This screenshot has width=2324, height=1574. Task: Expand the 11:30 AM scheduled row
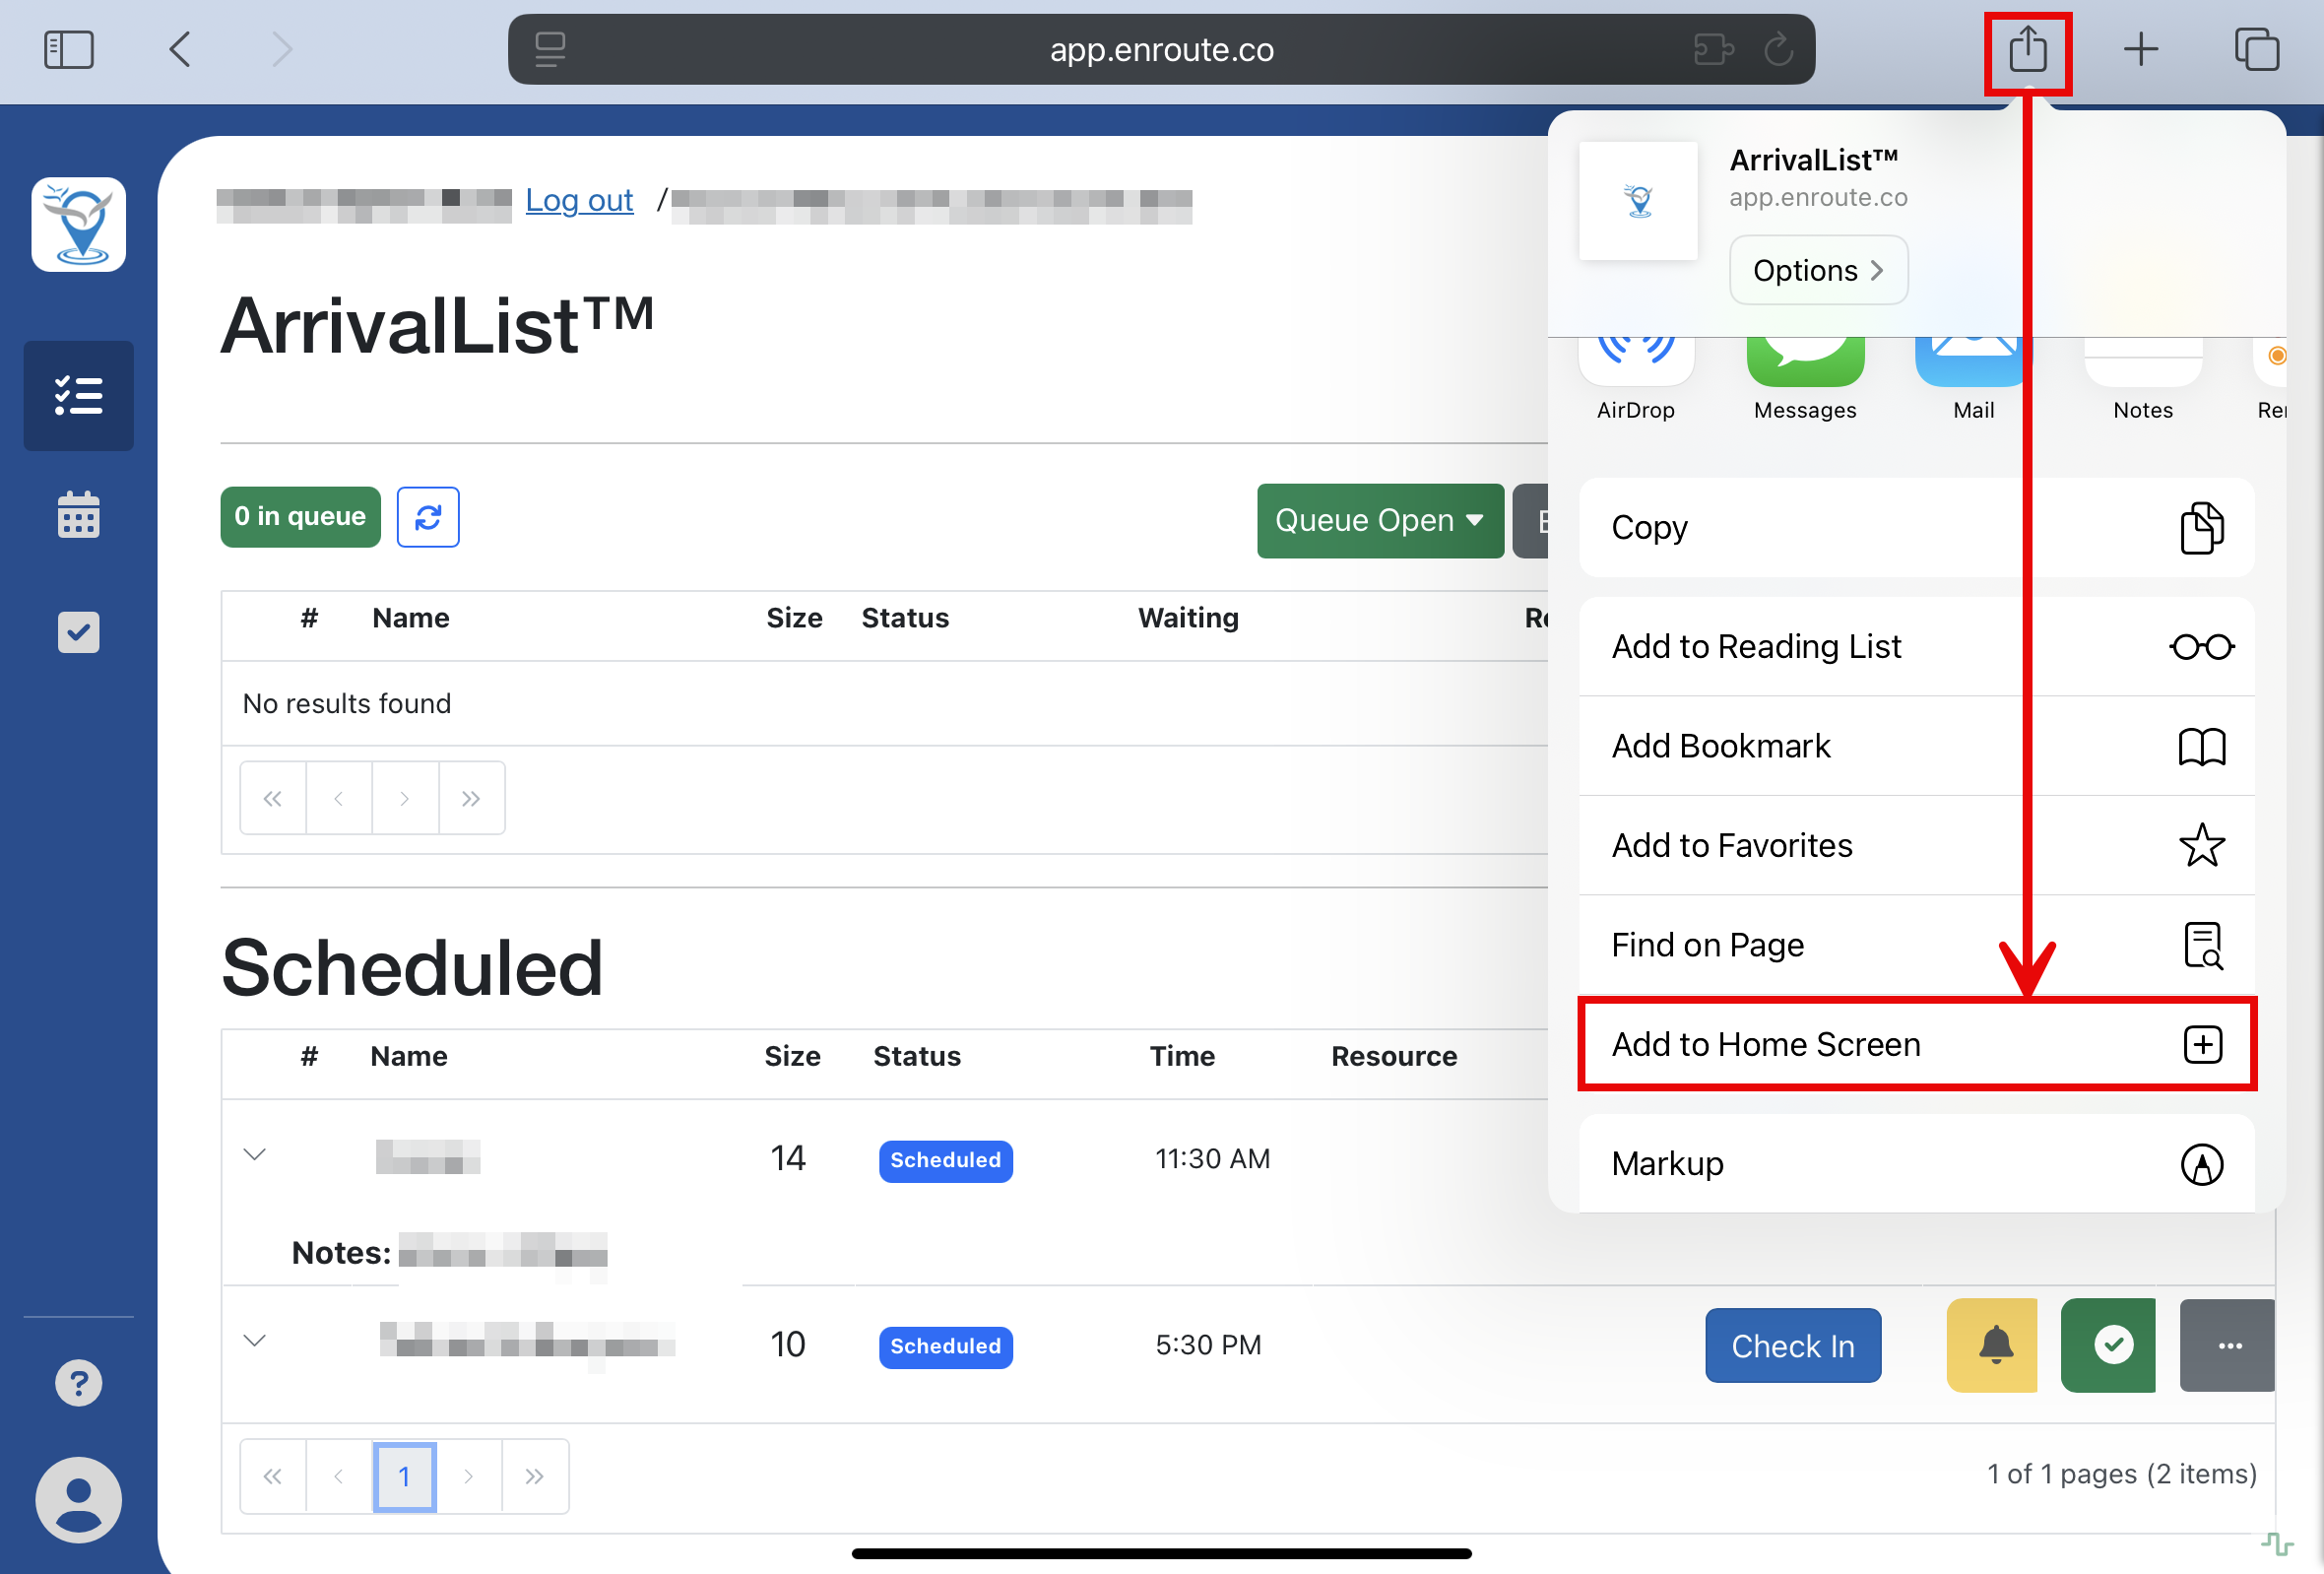(255, 1155)
